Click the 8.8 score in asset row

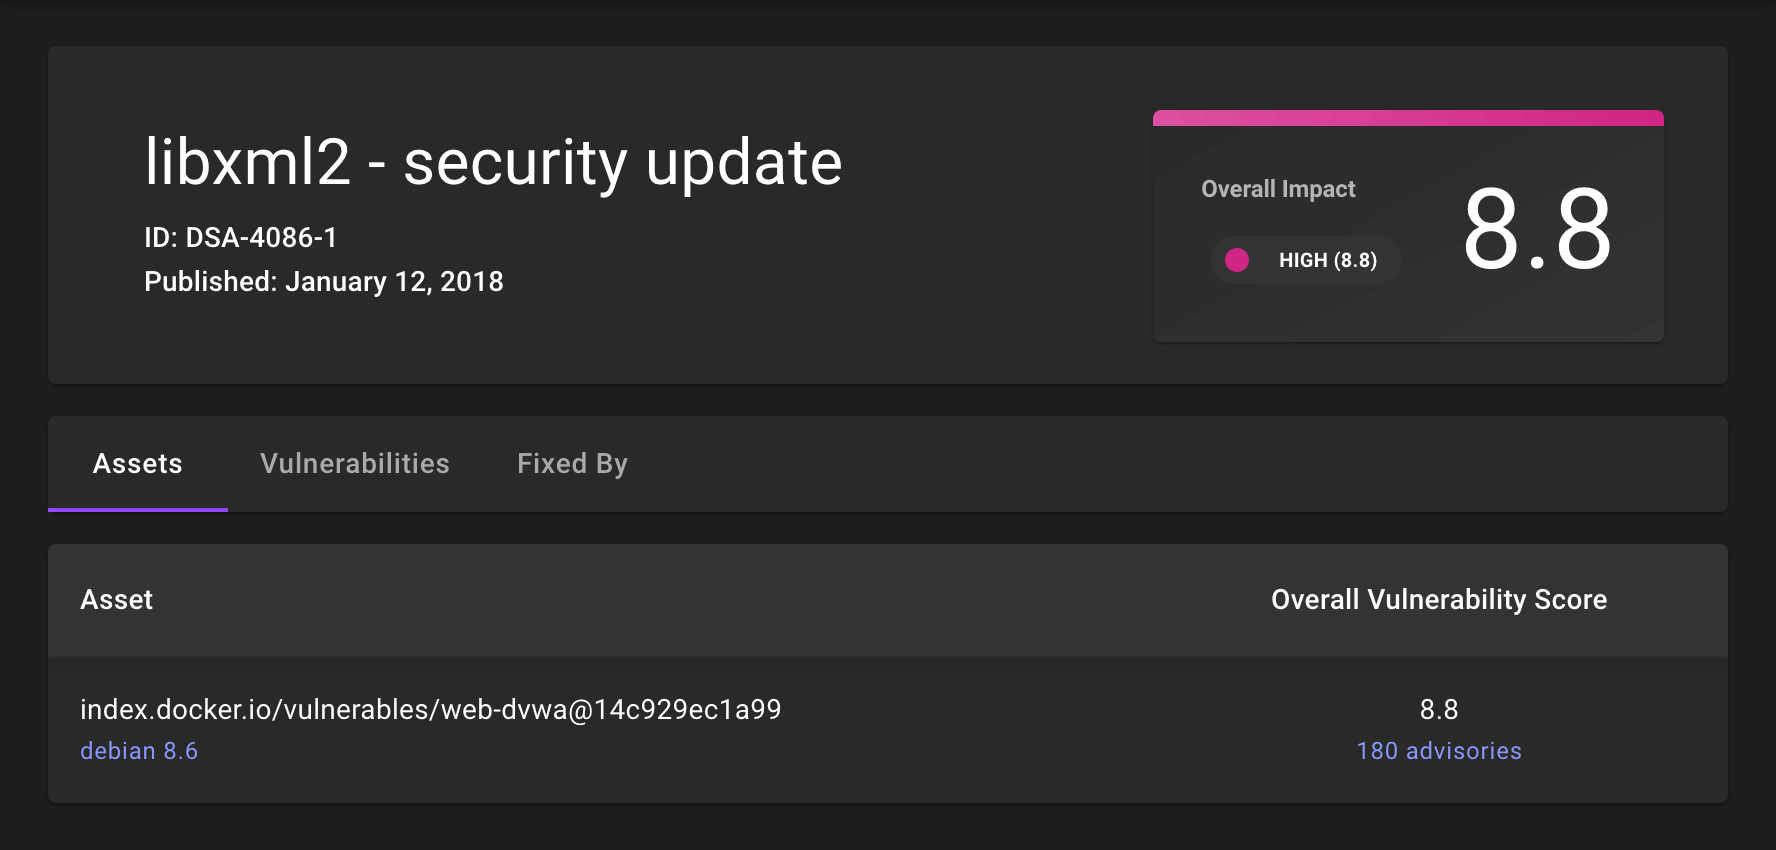click(1438, 710)
